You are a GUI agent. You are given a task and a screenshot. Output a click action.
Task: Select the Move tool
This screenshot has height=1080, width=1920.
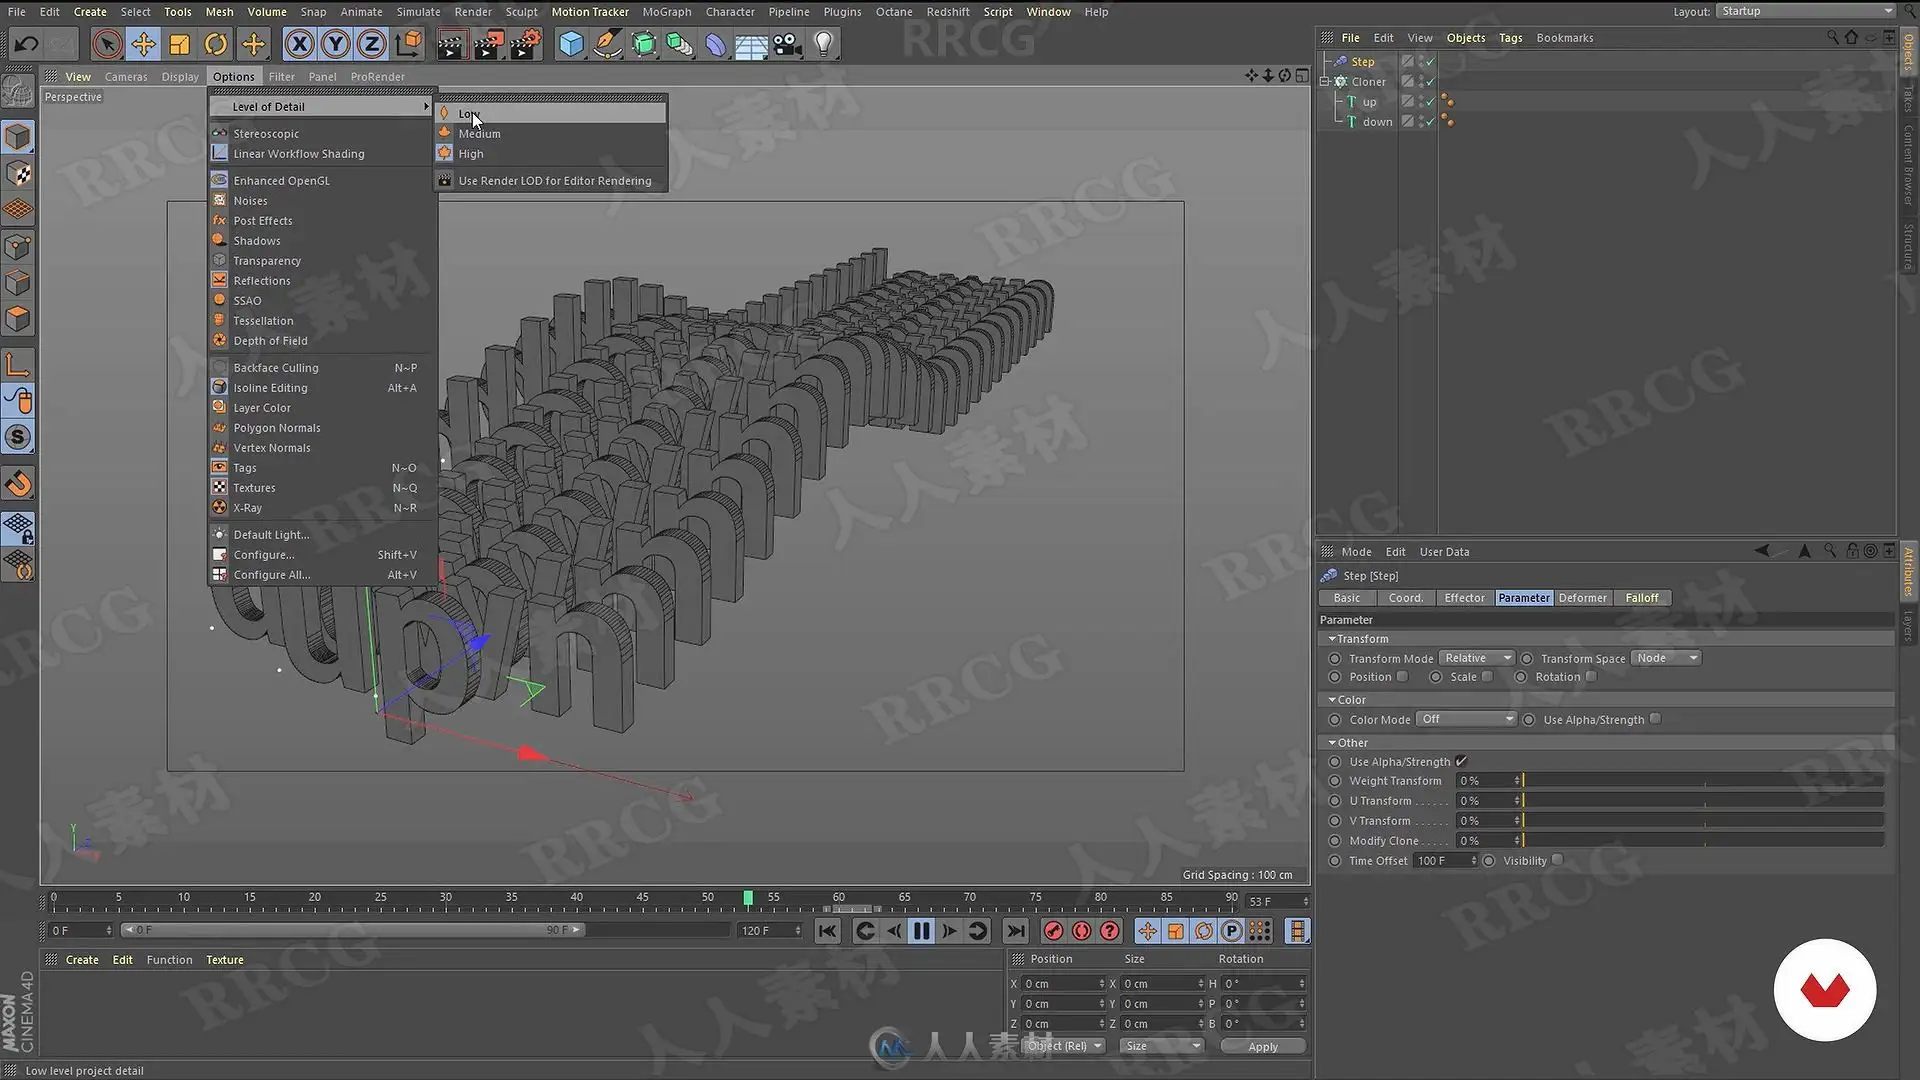click(143, 44)
